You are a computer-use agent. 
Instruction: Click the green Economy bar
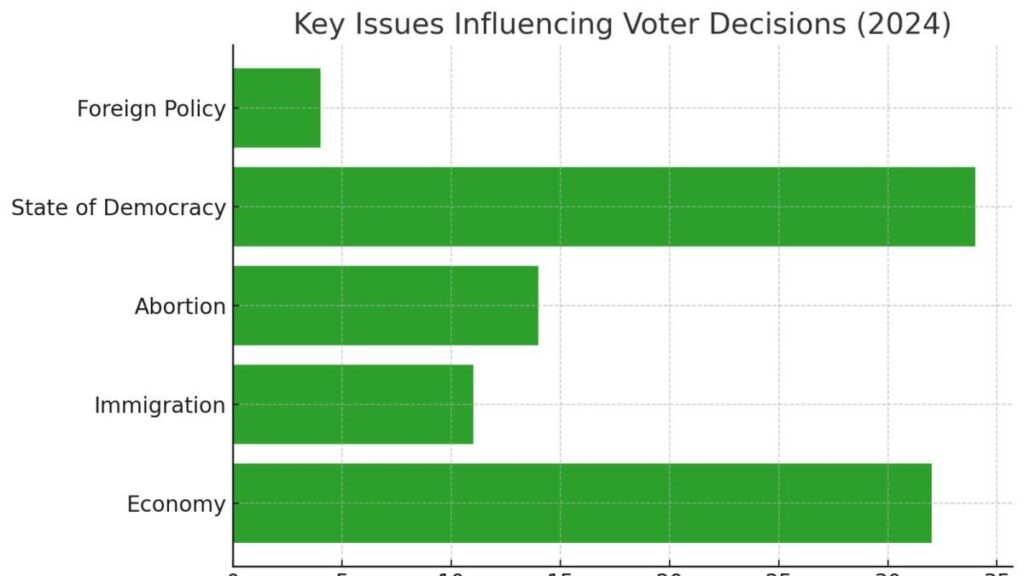pos(582,504)
